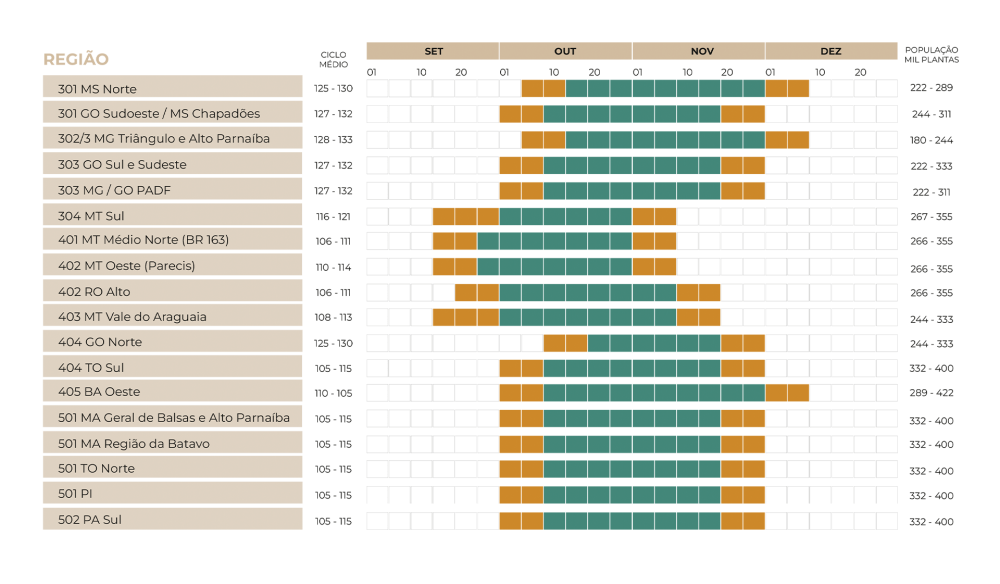Screen dimensions: 1000x584
Task: Click population 266 - 355 for 401 MT Médio Norte
Action: [x=932, y=241]
